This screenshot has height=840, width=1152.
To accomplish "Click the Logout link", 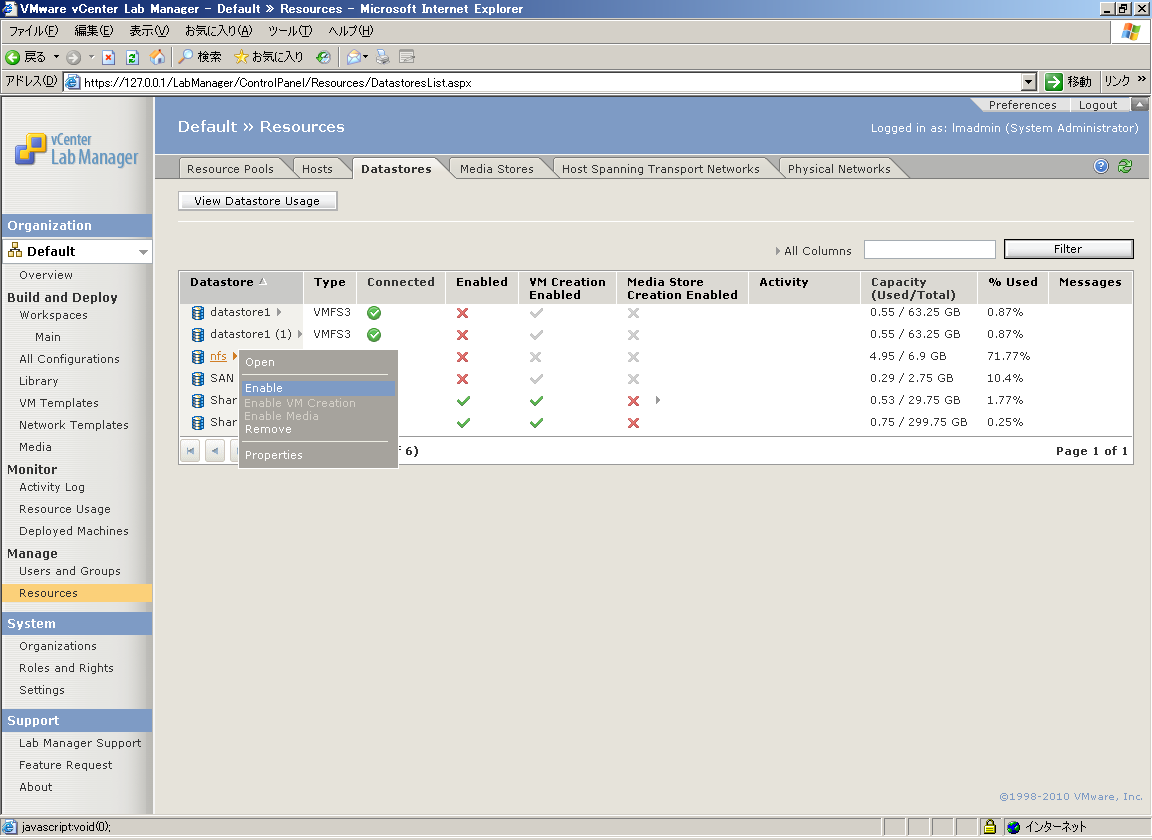I will pyautogui.click(x=1098, y=105).
